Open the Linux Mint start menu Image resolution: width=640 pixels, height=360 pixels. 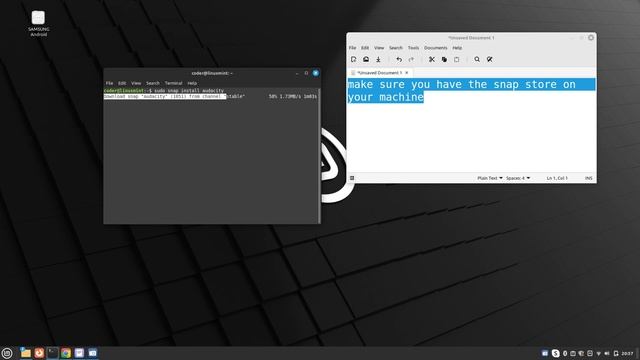7,353
